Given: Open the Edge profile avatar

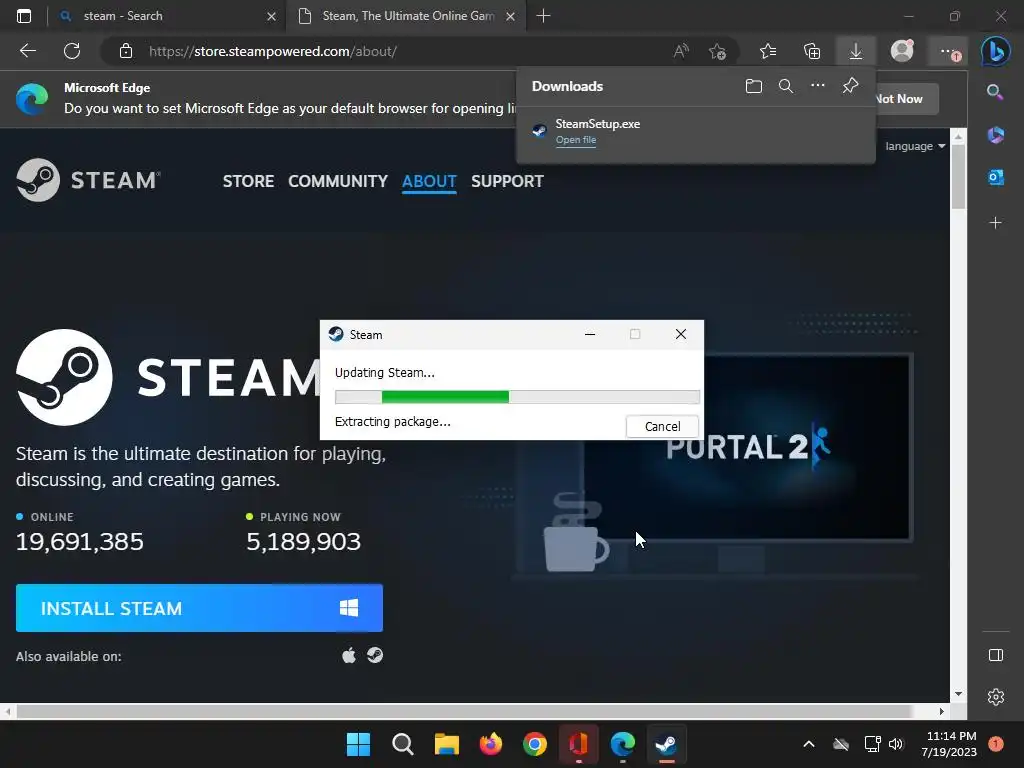Looking at the screenshot, I should tap(902, 51).
